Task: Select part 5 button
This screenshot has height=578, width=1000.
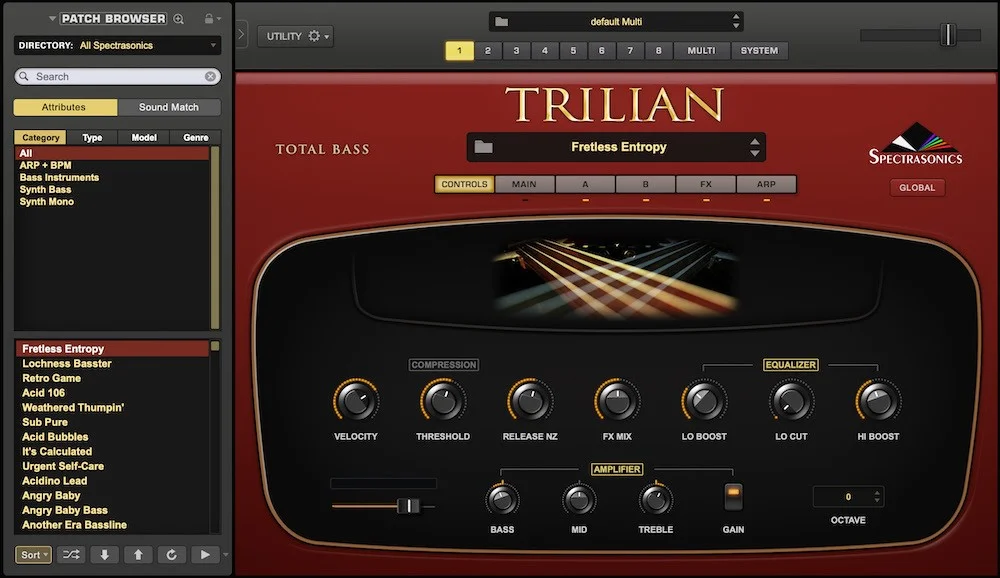Action: click(573, 50)
